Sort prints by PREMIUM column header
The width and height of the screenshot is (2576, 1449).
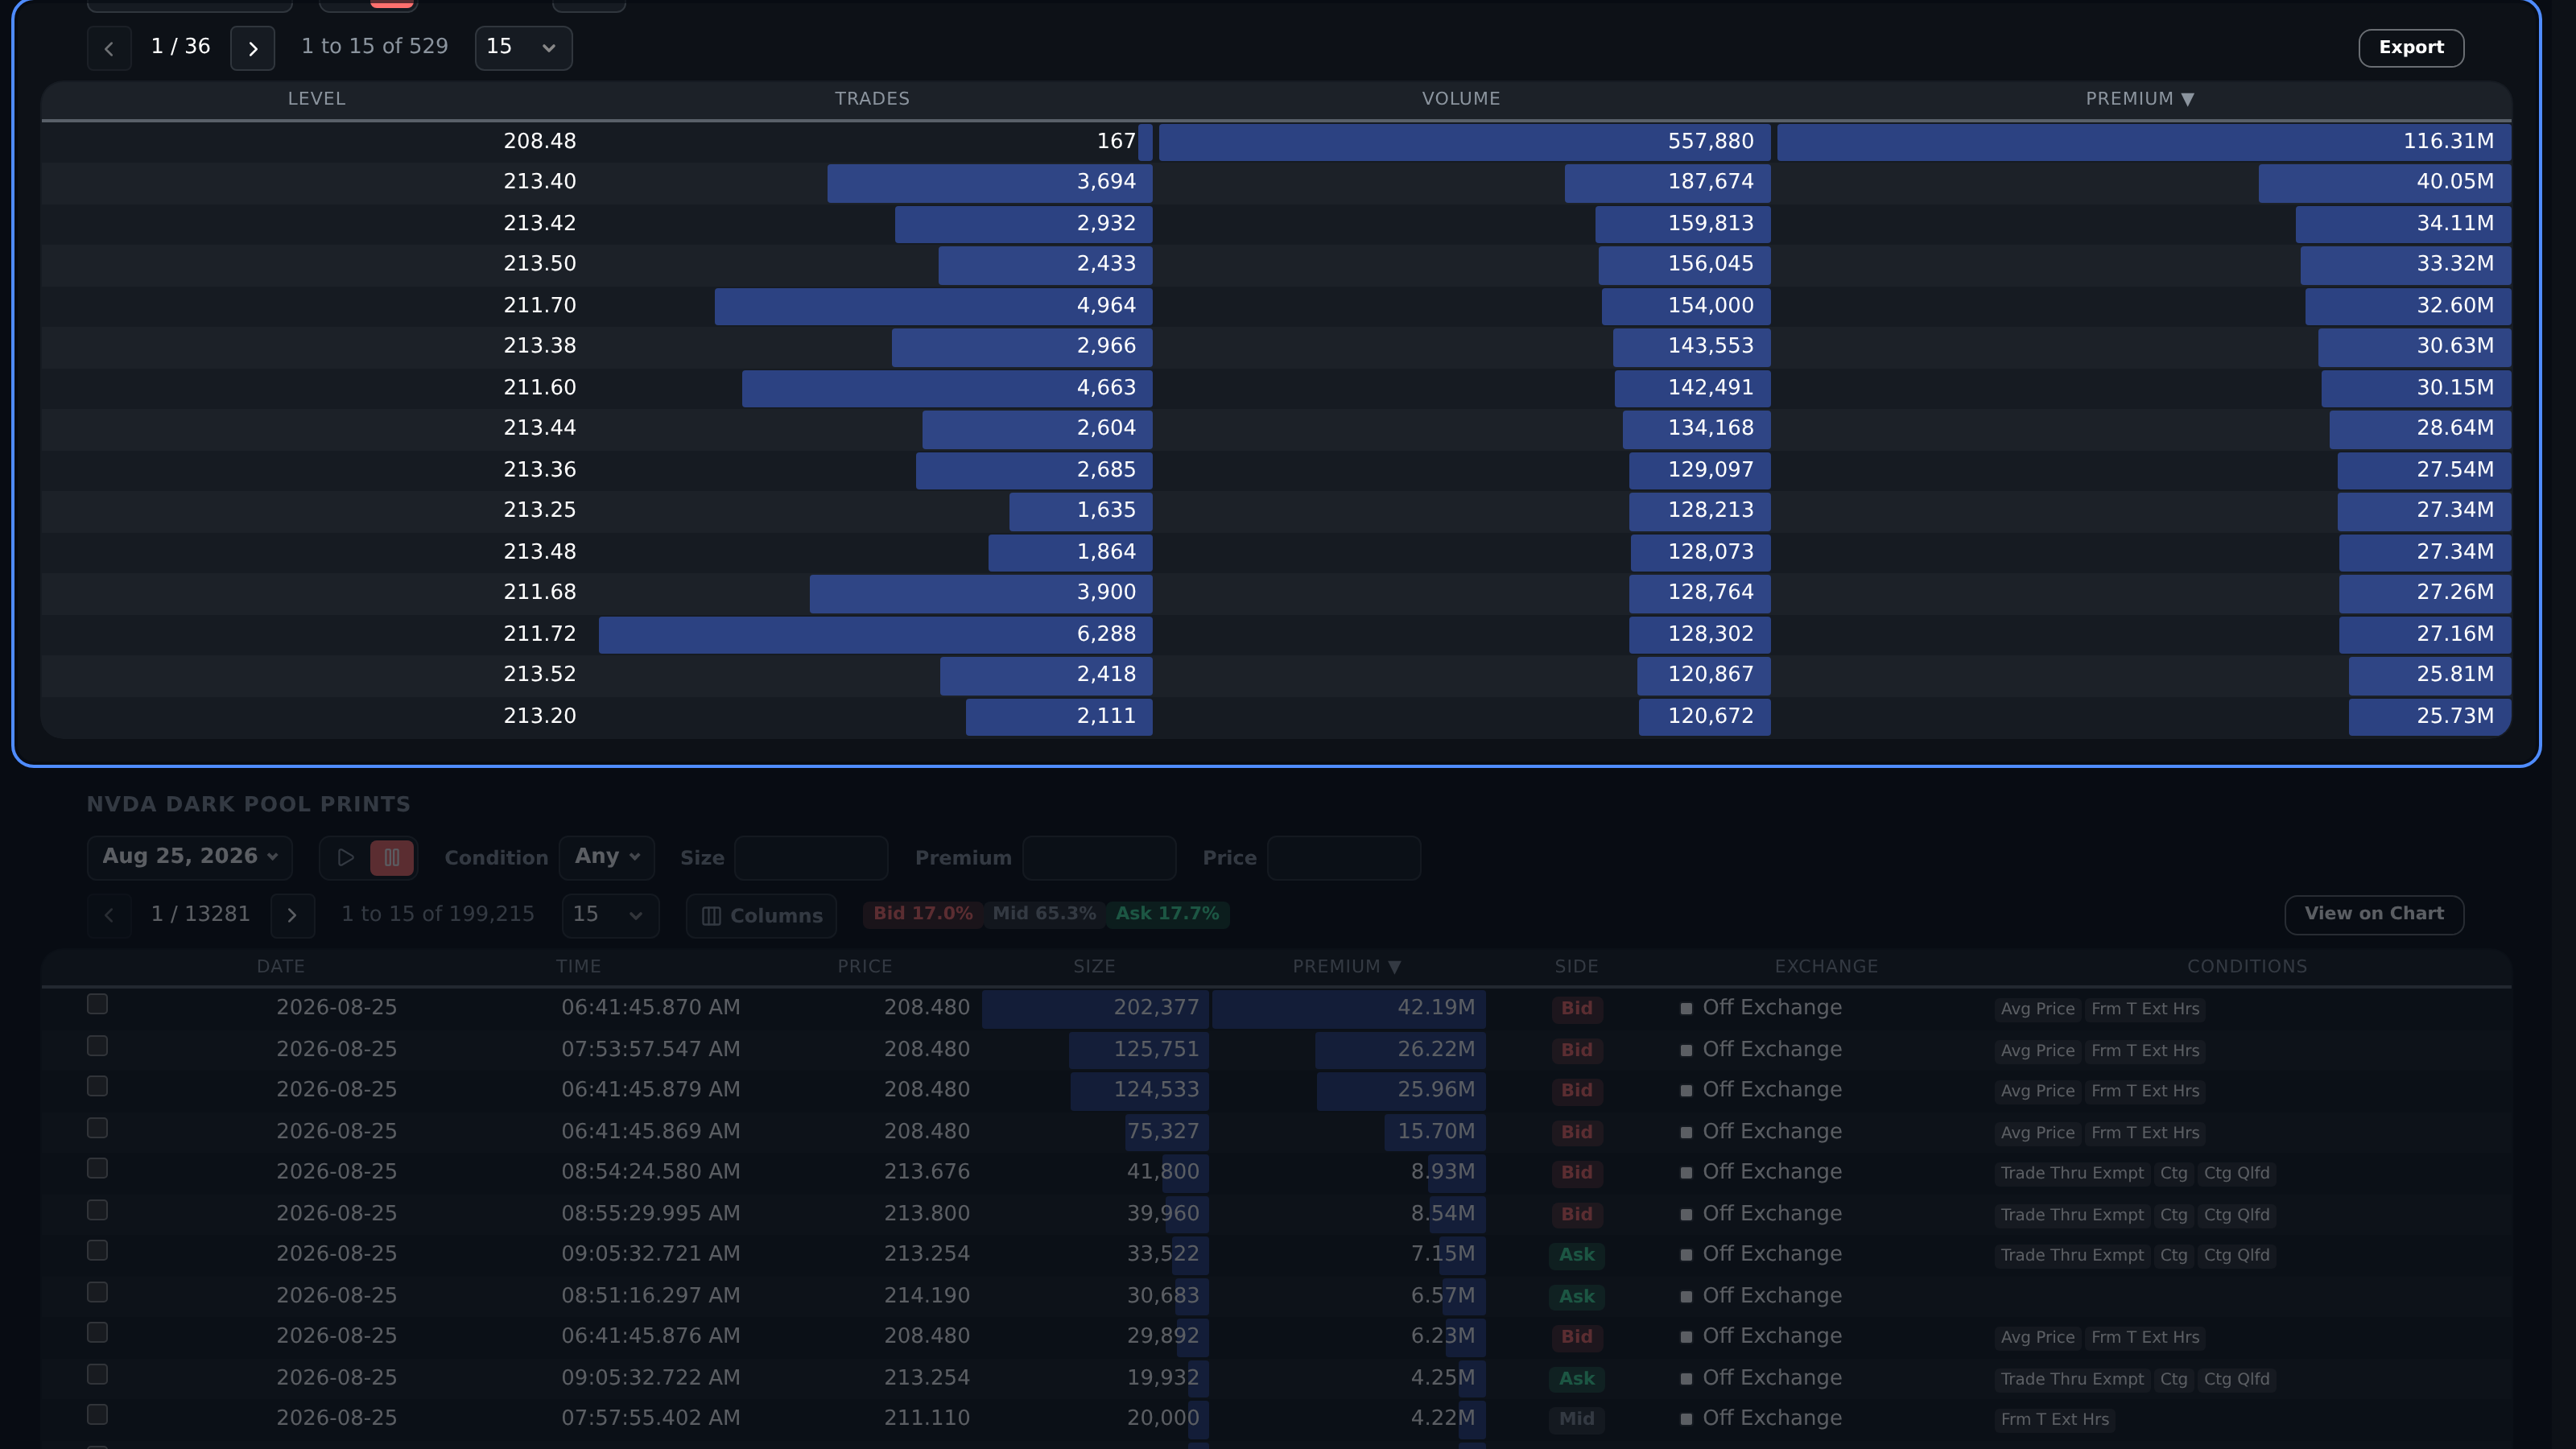click(x=1346, y=967)
